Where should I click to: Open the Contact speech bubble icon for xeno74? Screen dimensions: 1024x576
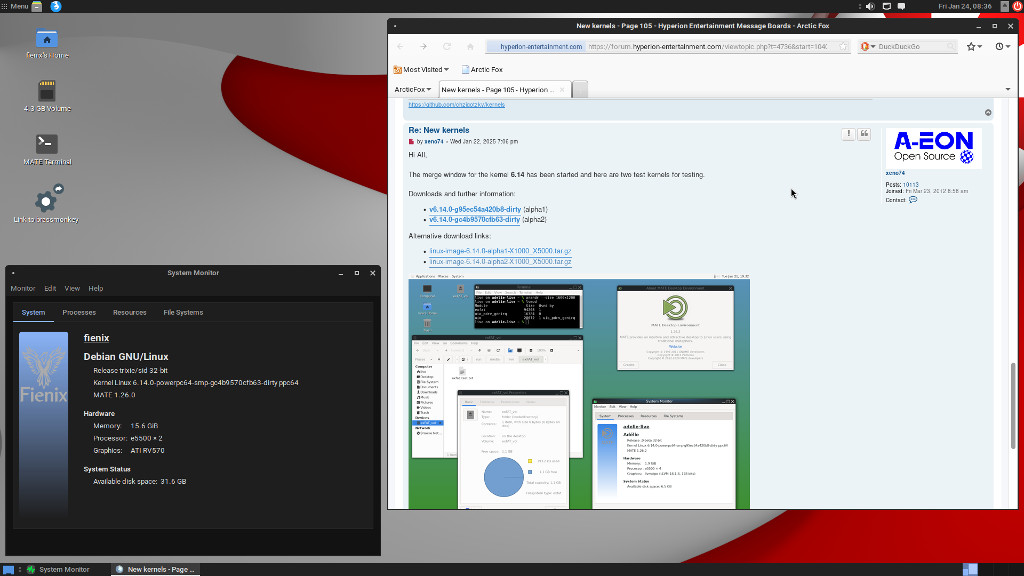coord(913,200)
